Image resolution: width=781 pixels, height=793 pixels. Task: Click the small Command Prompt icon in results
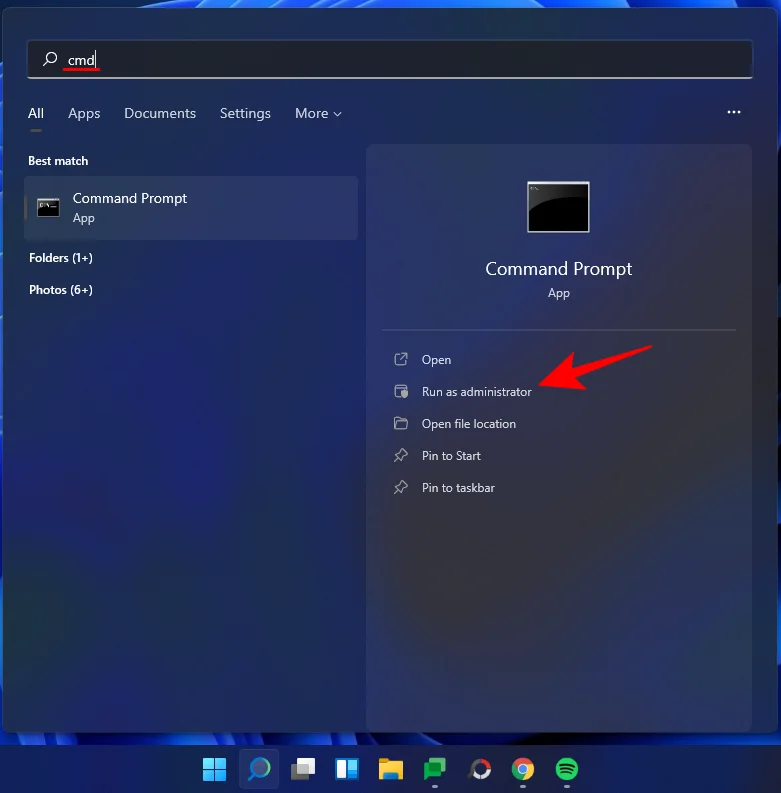click(x=48, y=207)
